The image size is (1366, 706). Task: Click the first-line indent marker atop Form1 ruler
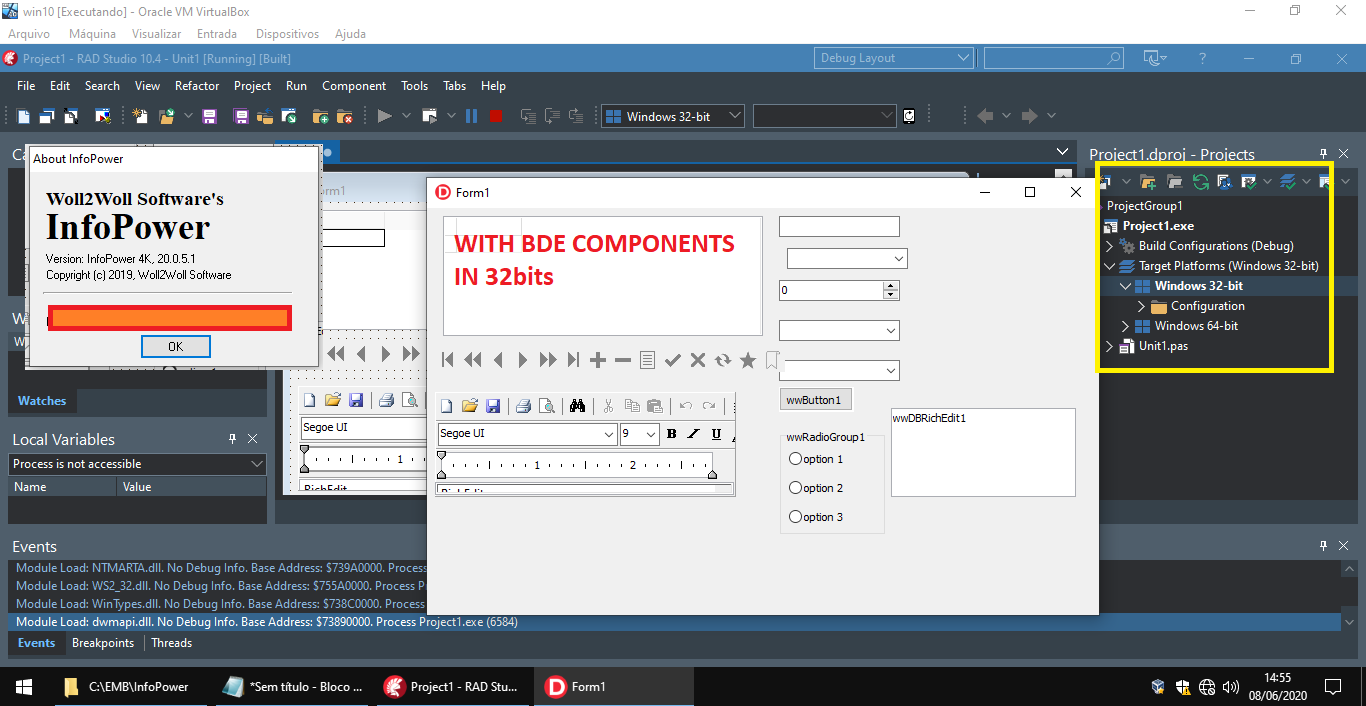click(x=442, y=456)
